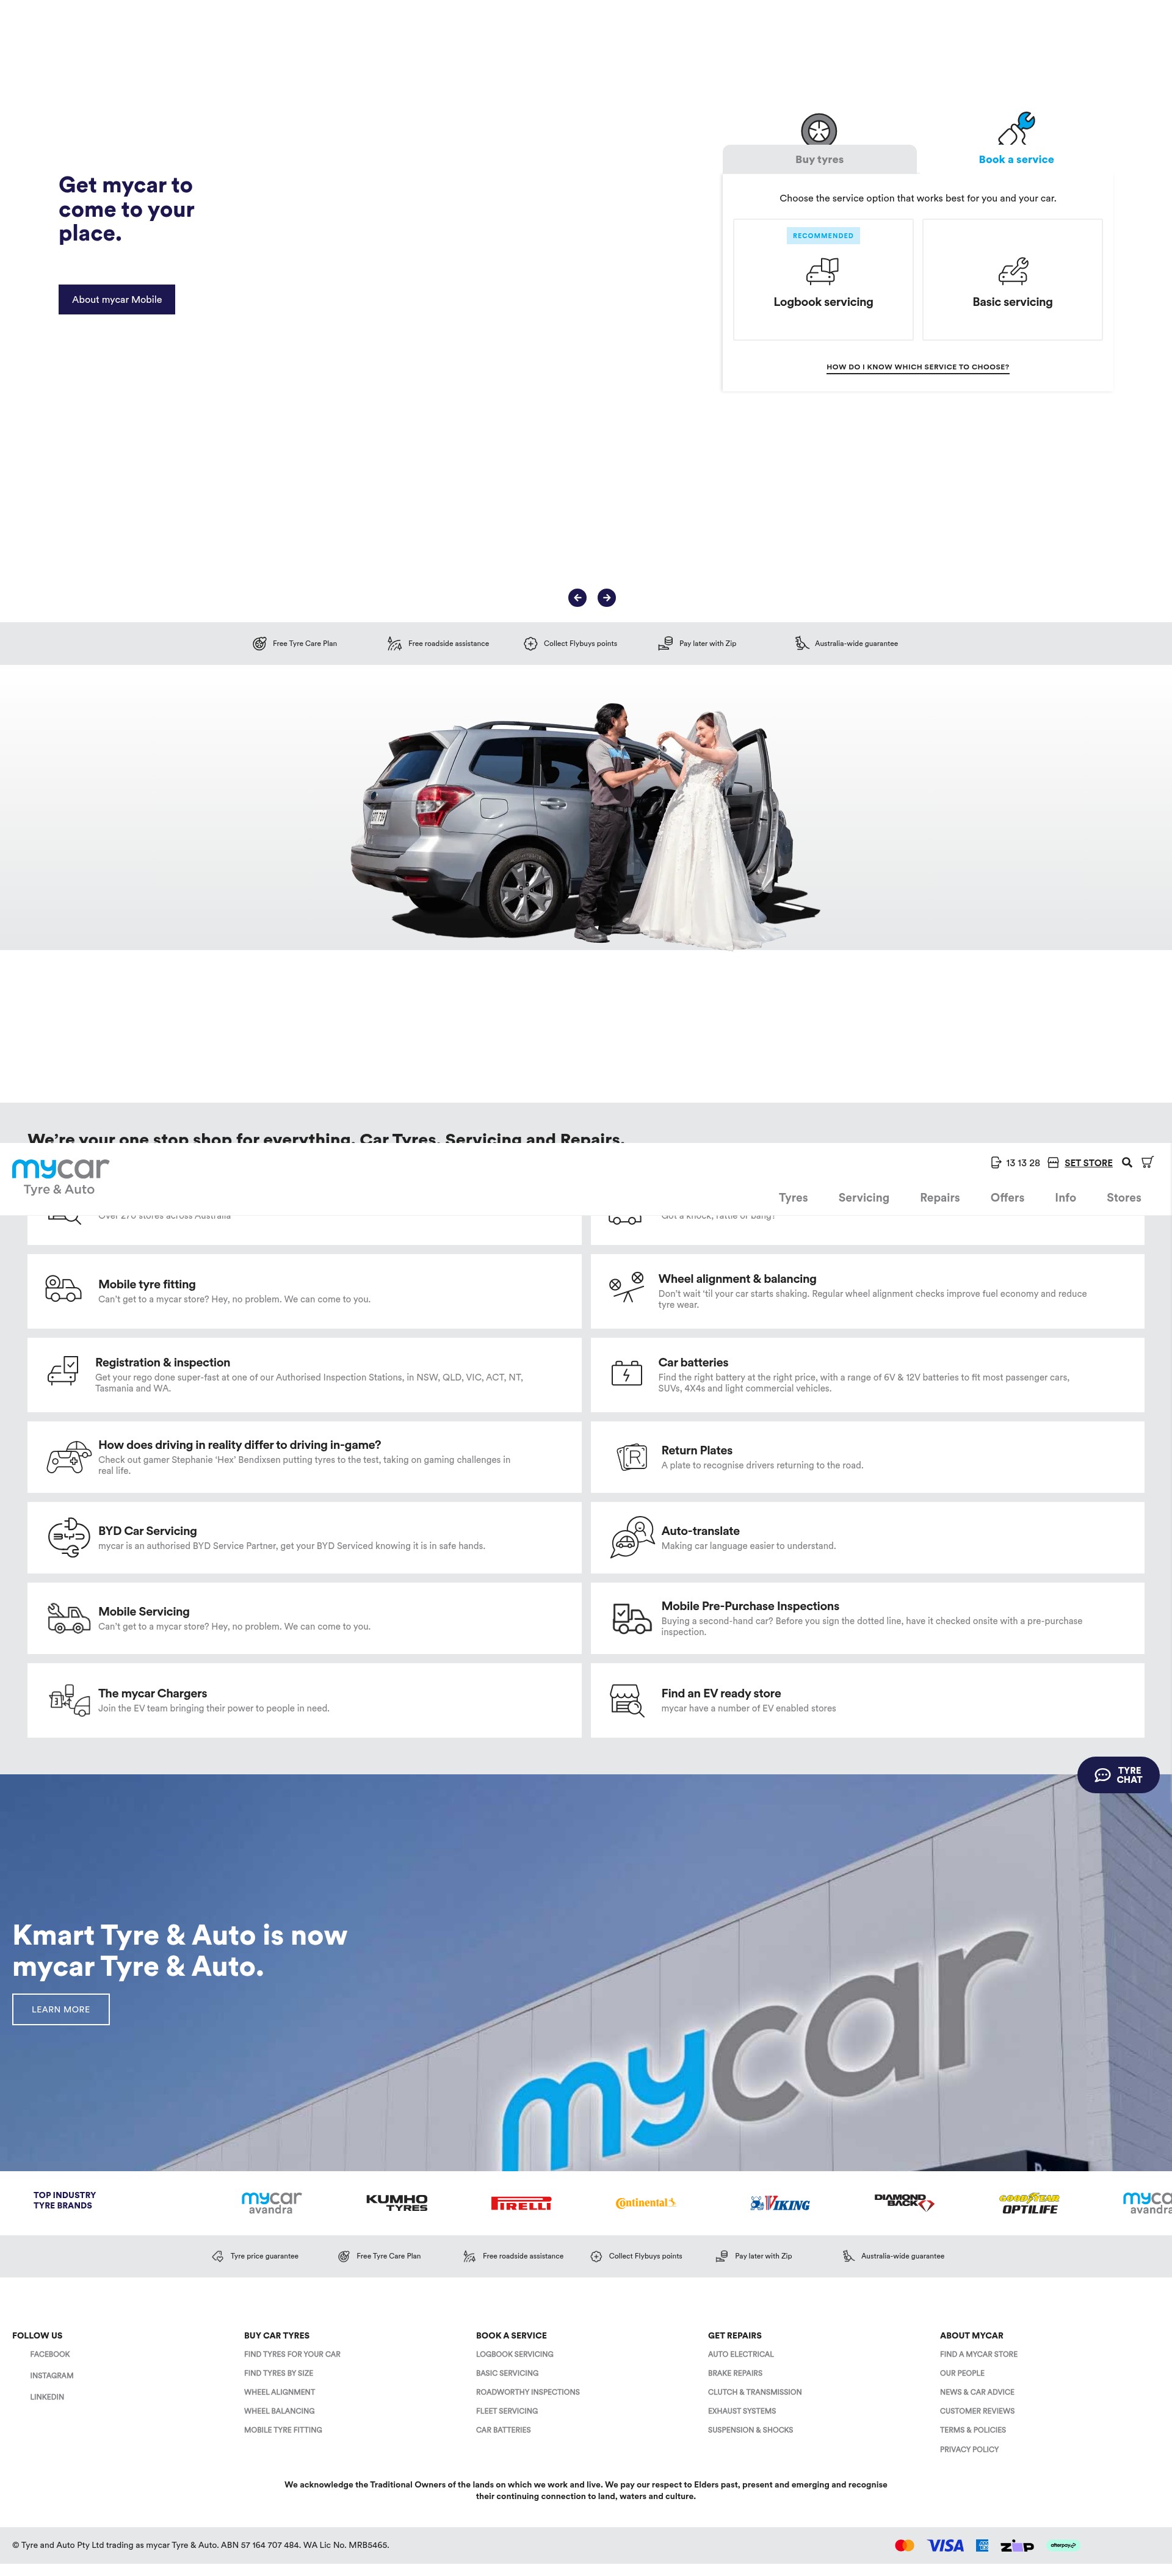Screen dimensions: 1172x2576
Task: Open the Tyres menu
Action: [x=793, y=1197]
